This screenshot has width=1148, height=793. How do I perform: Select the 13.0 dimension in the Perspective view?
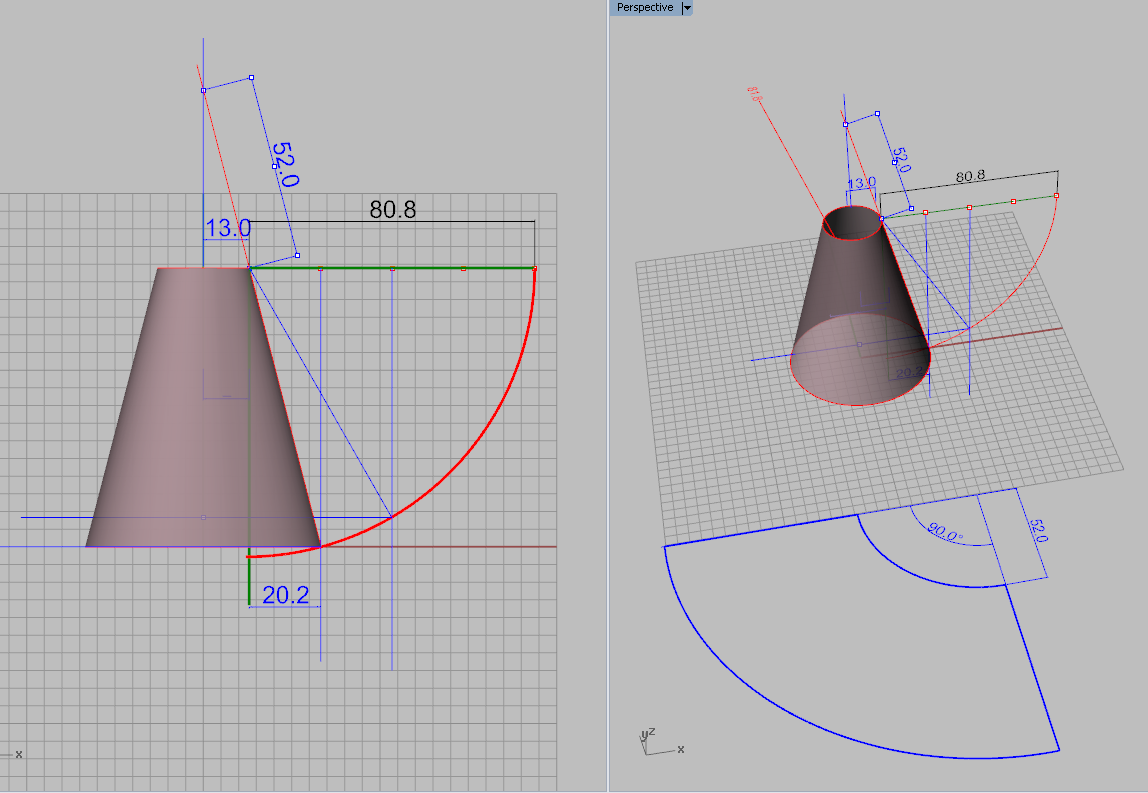(862, 182)
